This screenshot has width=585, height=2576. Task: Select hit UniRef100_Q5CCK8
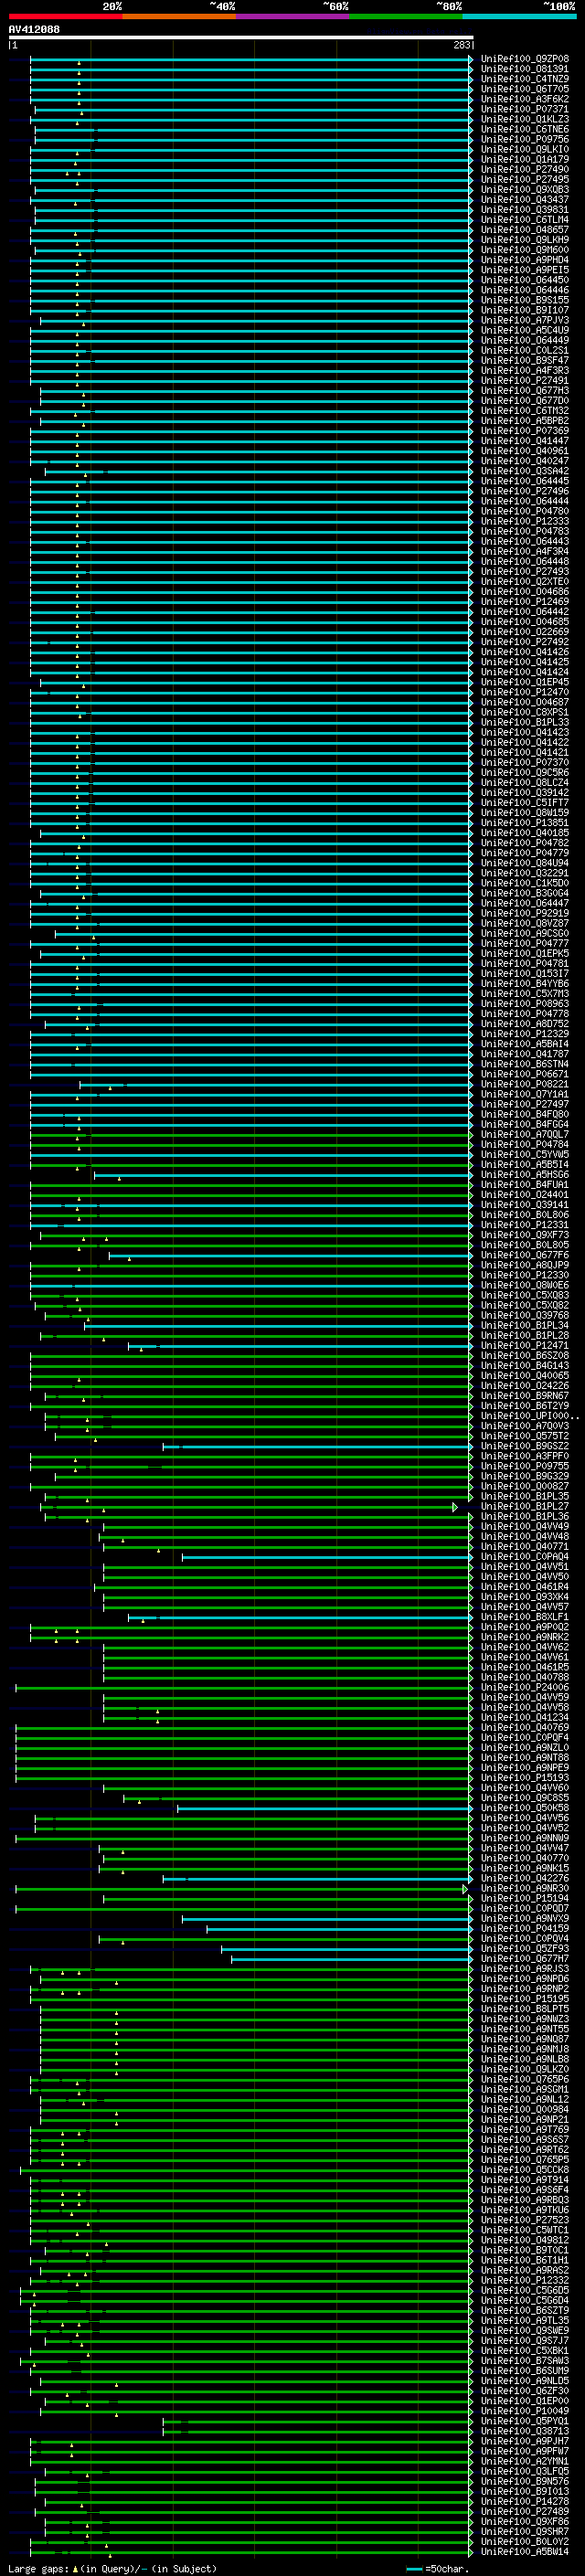[525, 2170]
